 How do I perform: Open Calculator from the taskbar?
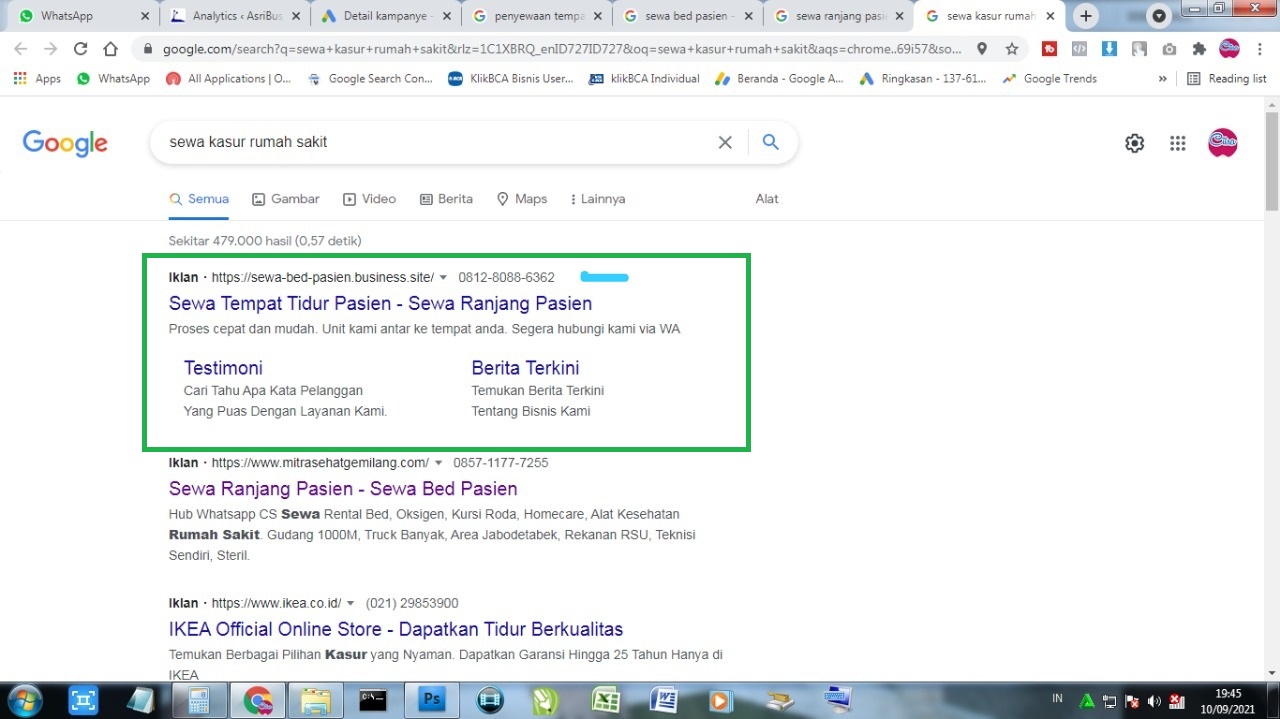198,700
